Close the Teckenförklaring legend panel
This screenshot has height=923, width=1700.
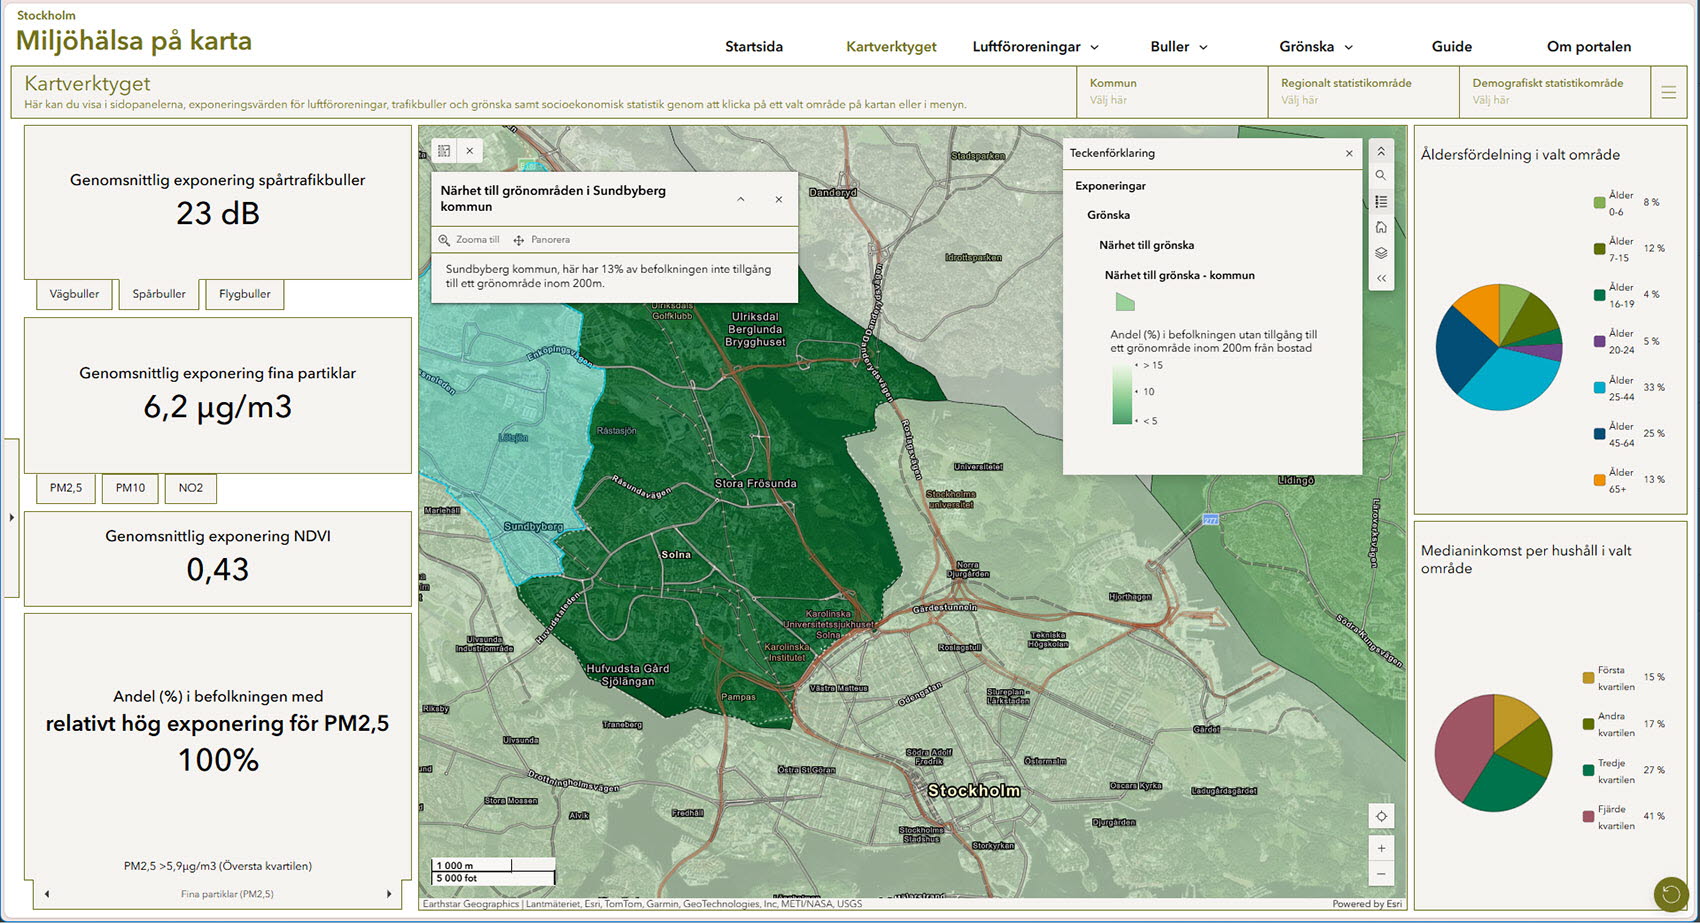(x=1349, y=153)
